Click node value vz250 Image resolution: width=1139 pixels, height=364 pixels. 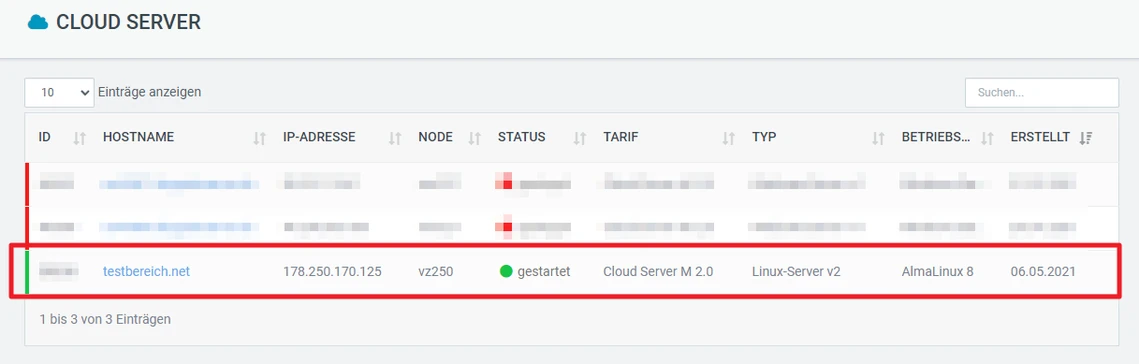point(435,272)
